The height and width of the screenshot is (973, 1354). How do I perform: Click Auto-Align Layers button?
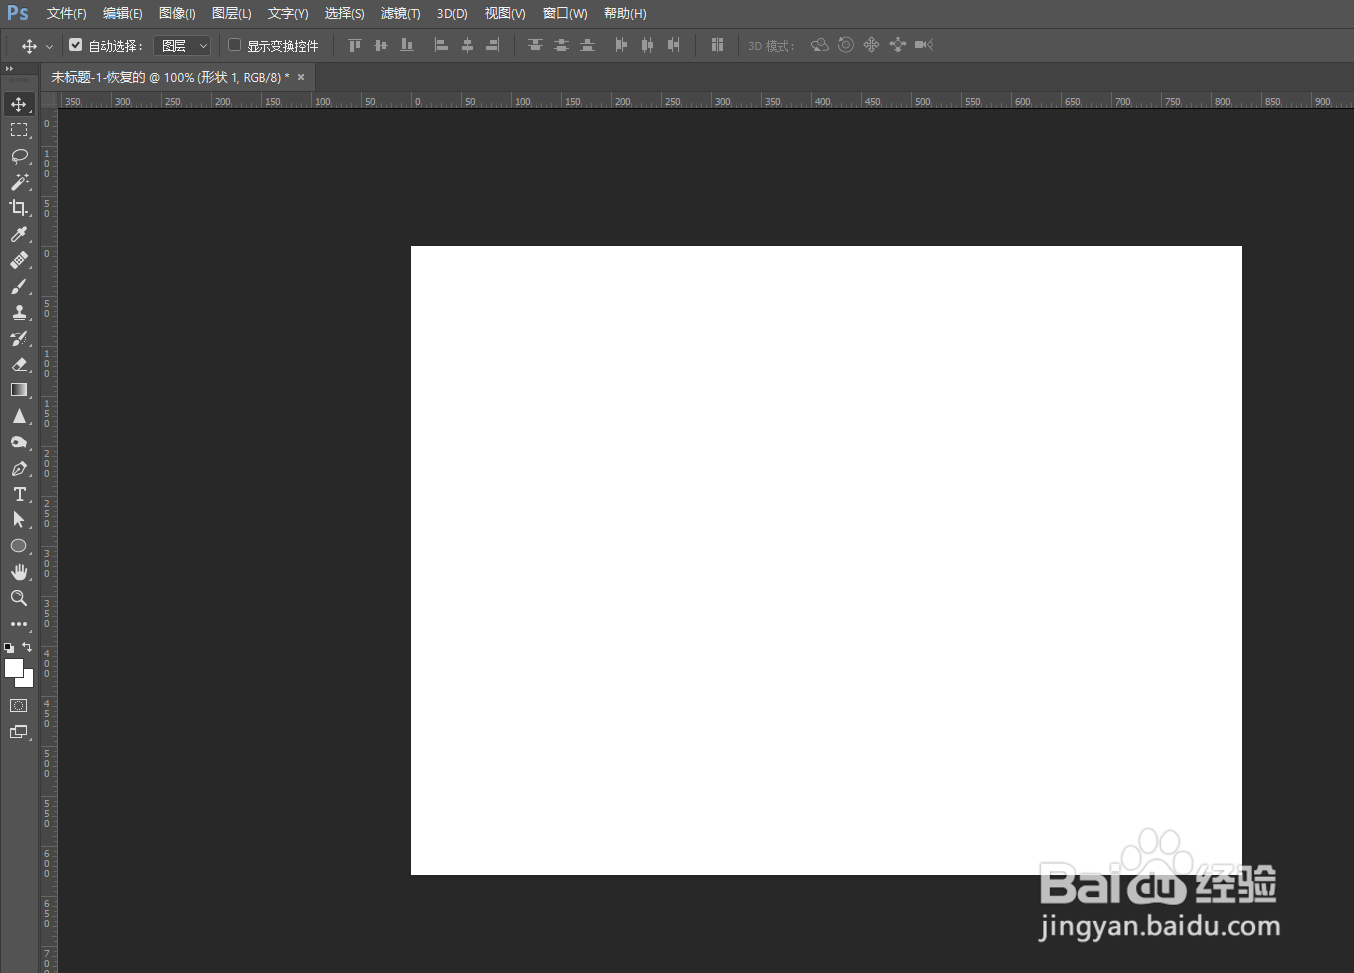[x=717, y=45]
